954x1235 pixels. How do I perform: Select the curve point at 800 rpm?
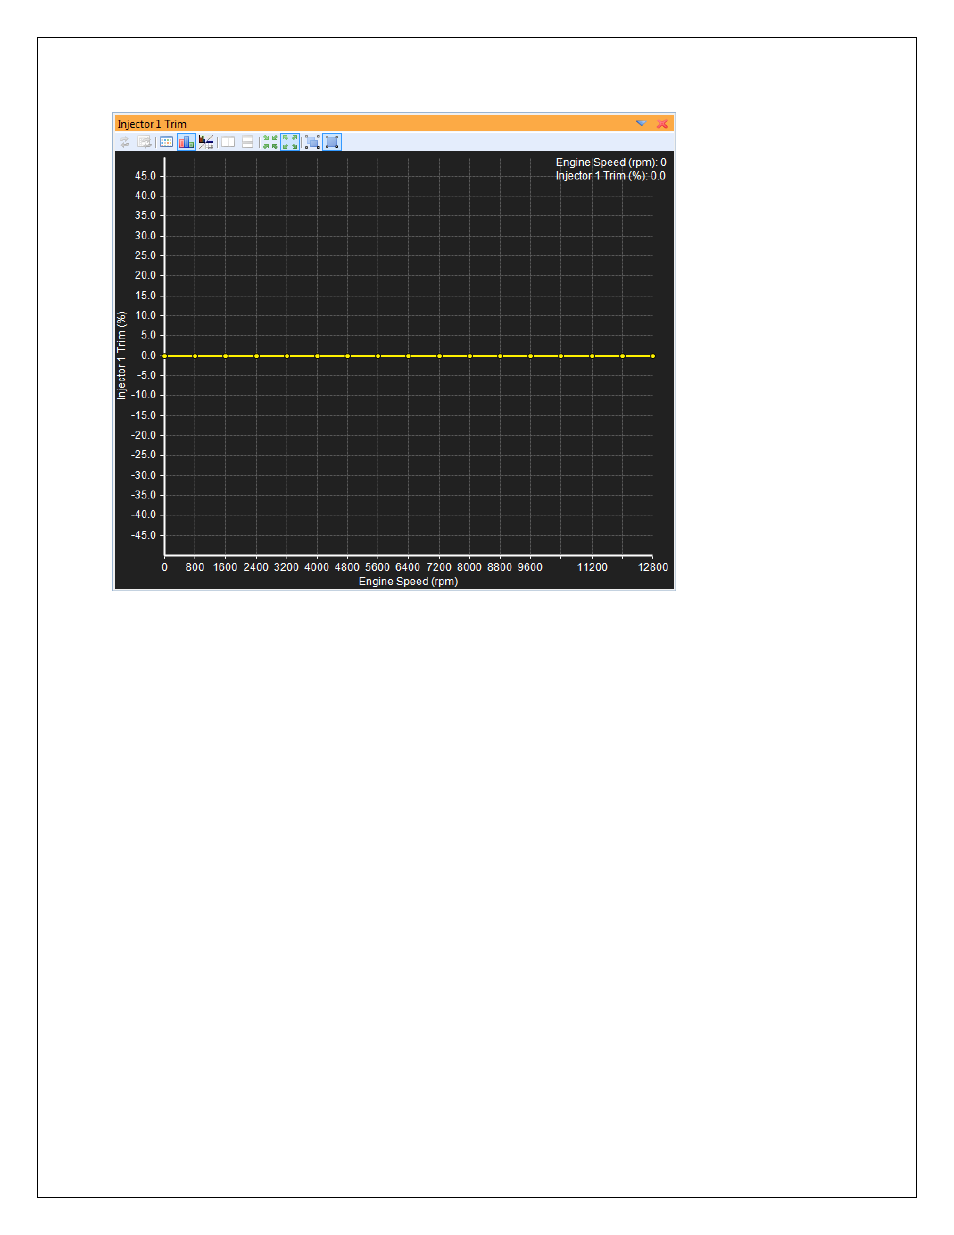click(195, 356)
